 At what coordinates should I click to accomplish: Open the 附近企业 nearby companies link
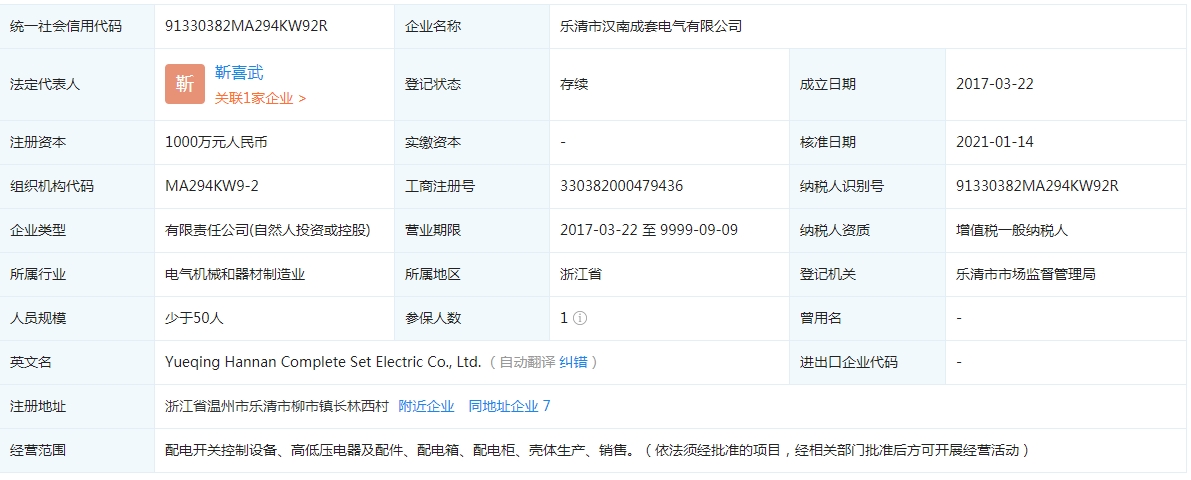[x=426, y=406]
